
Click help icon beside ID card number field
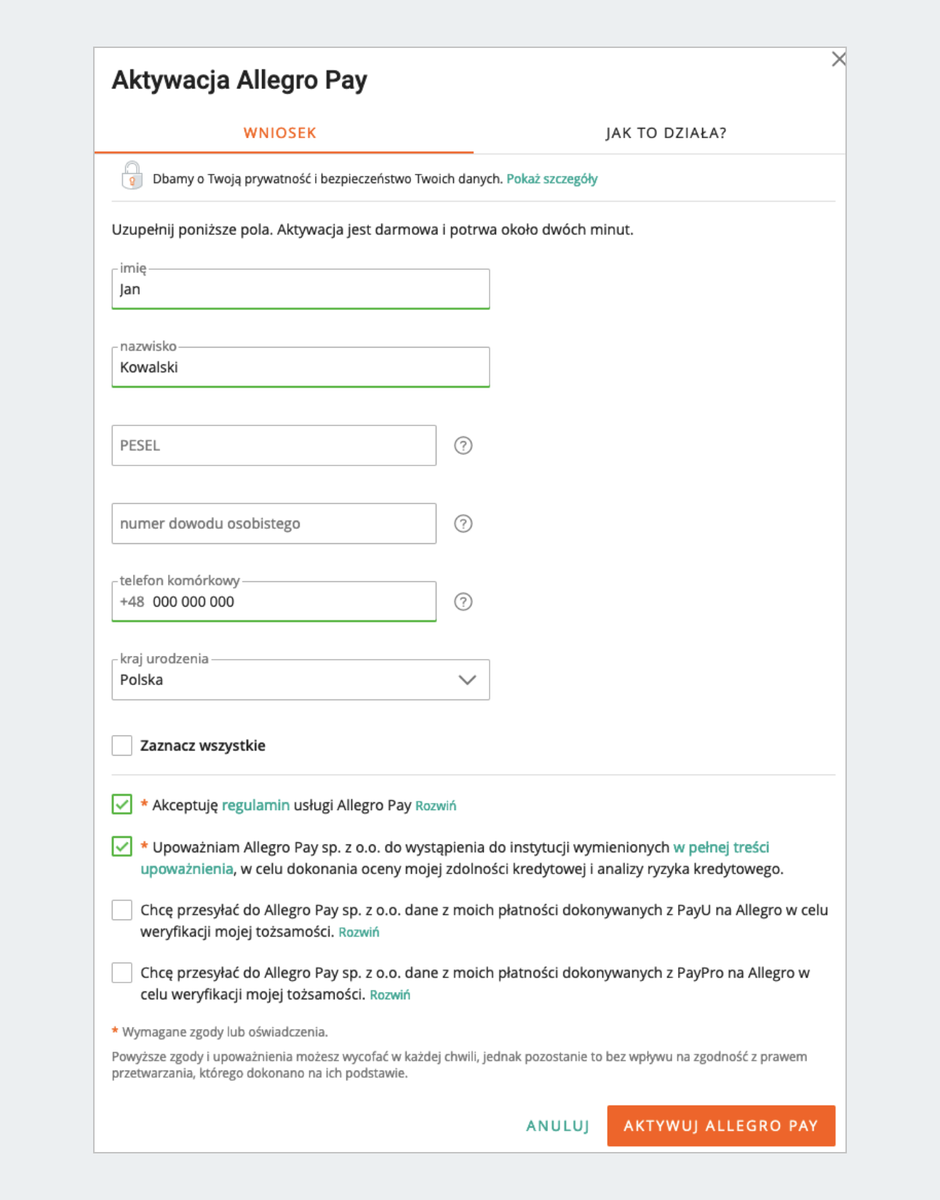(x=463, y=524)
